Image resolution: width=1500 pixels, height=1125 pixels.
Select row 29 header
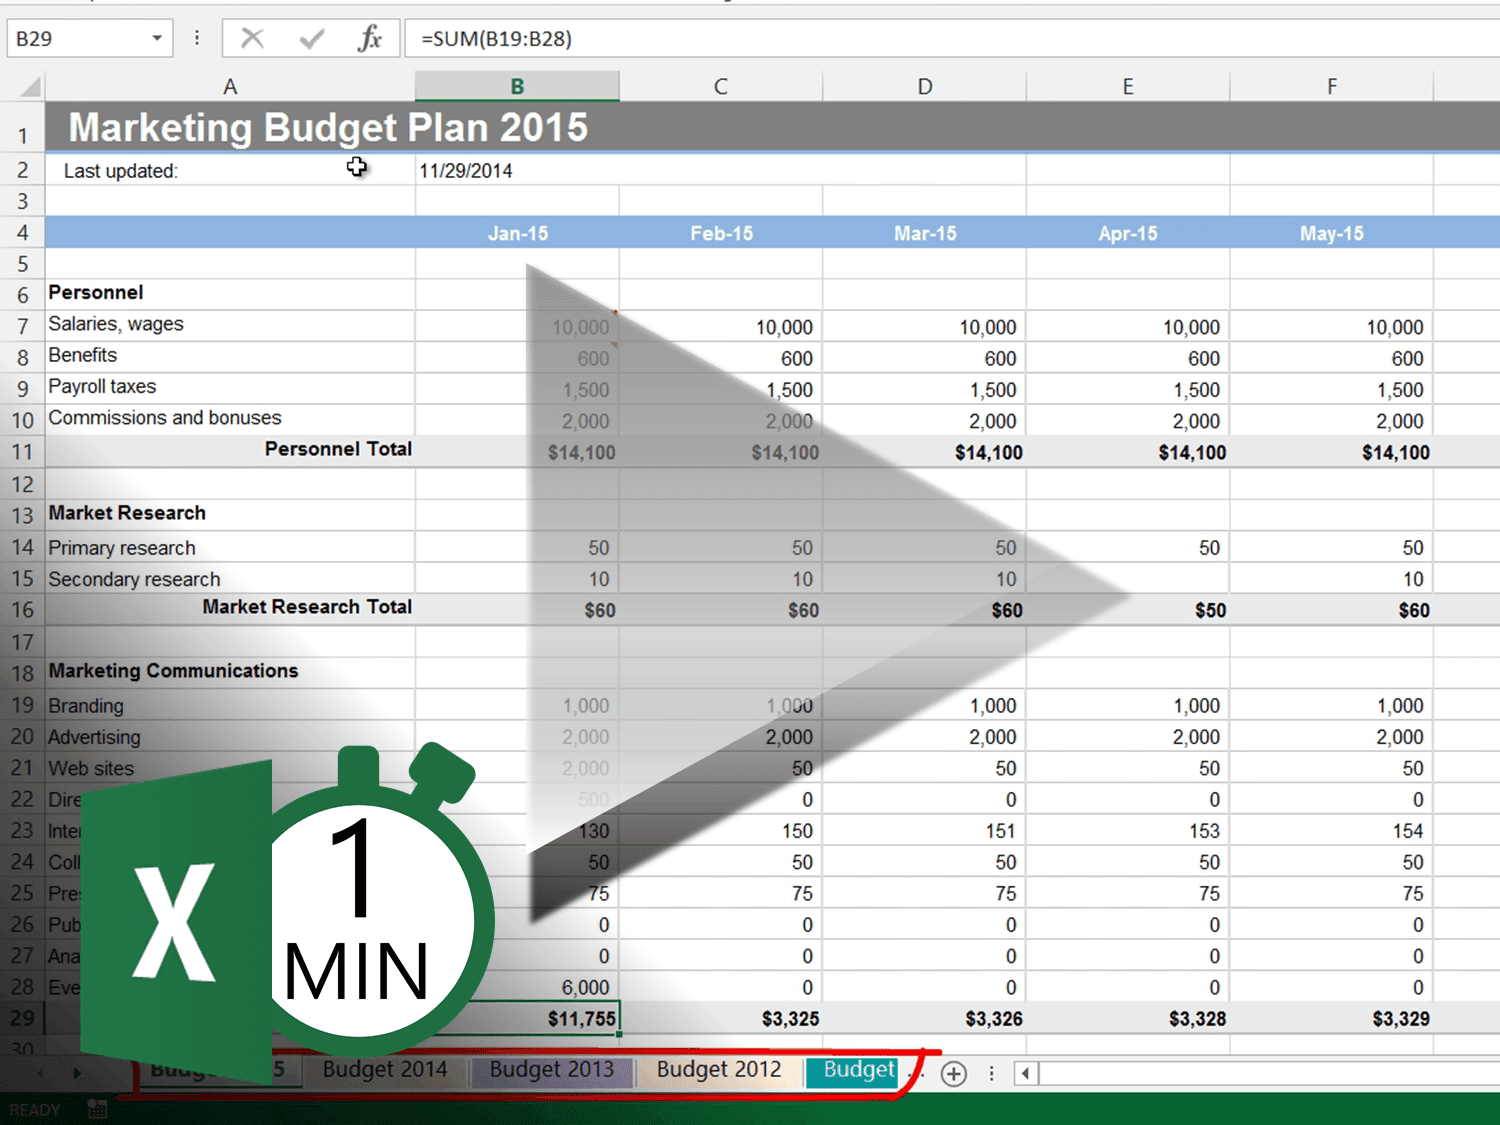pos(23,1018)
